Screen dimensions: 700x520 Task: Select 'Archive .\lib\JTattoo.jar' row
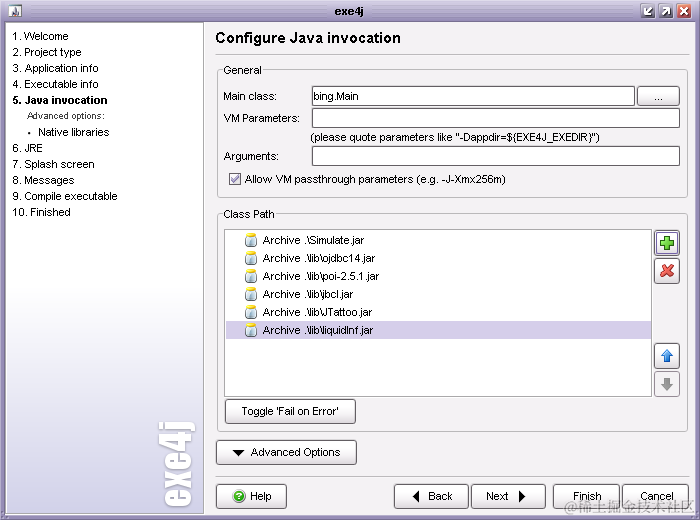(438, 312)
